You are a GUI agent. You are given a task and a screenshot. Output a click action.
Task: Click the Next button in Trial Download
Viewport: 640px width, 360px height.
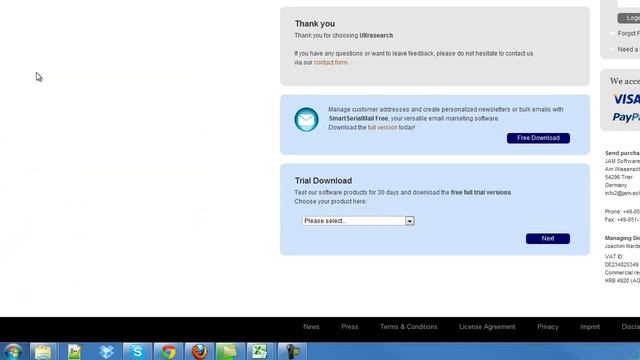coord(548,238)
